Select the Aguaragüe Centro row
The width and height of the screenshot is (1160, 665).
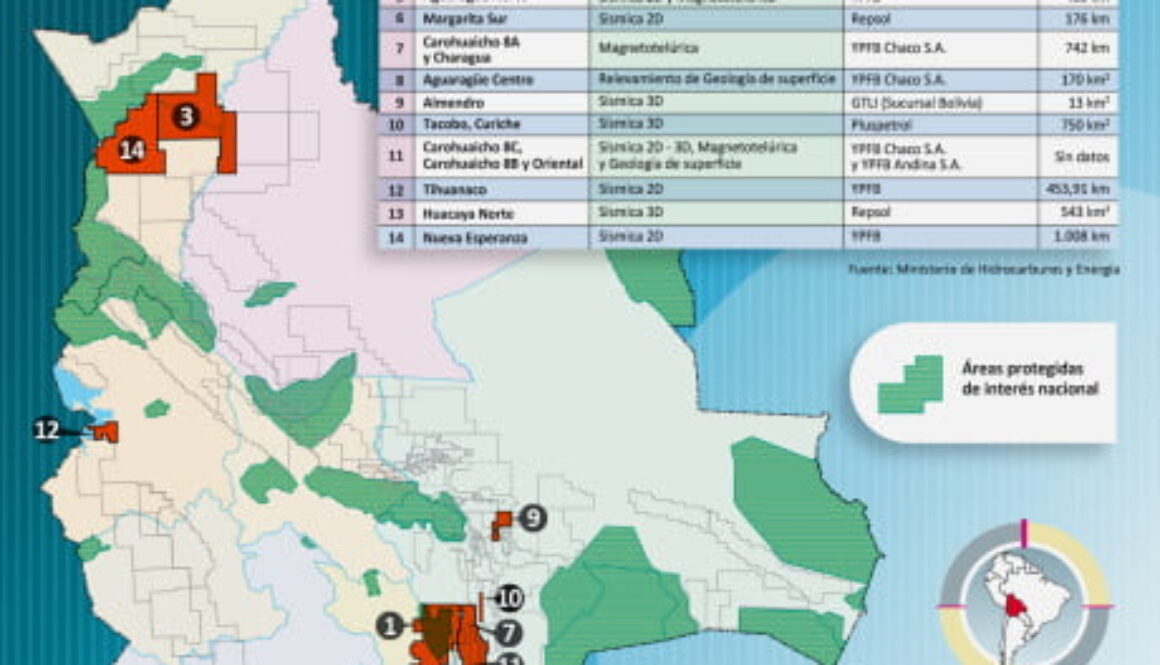[748, 79]
